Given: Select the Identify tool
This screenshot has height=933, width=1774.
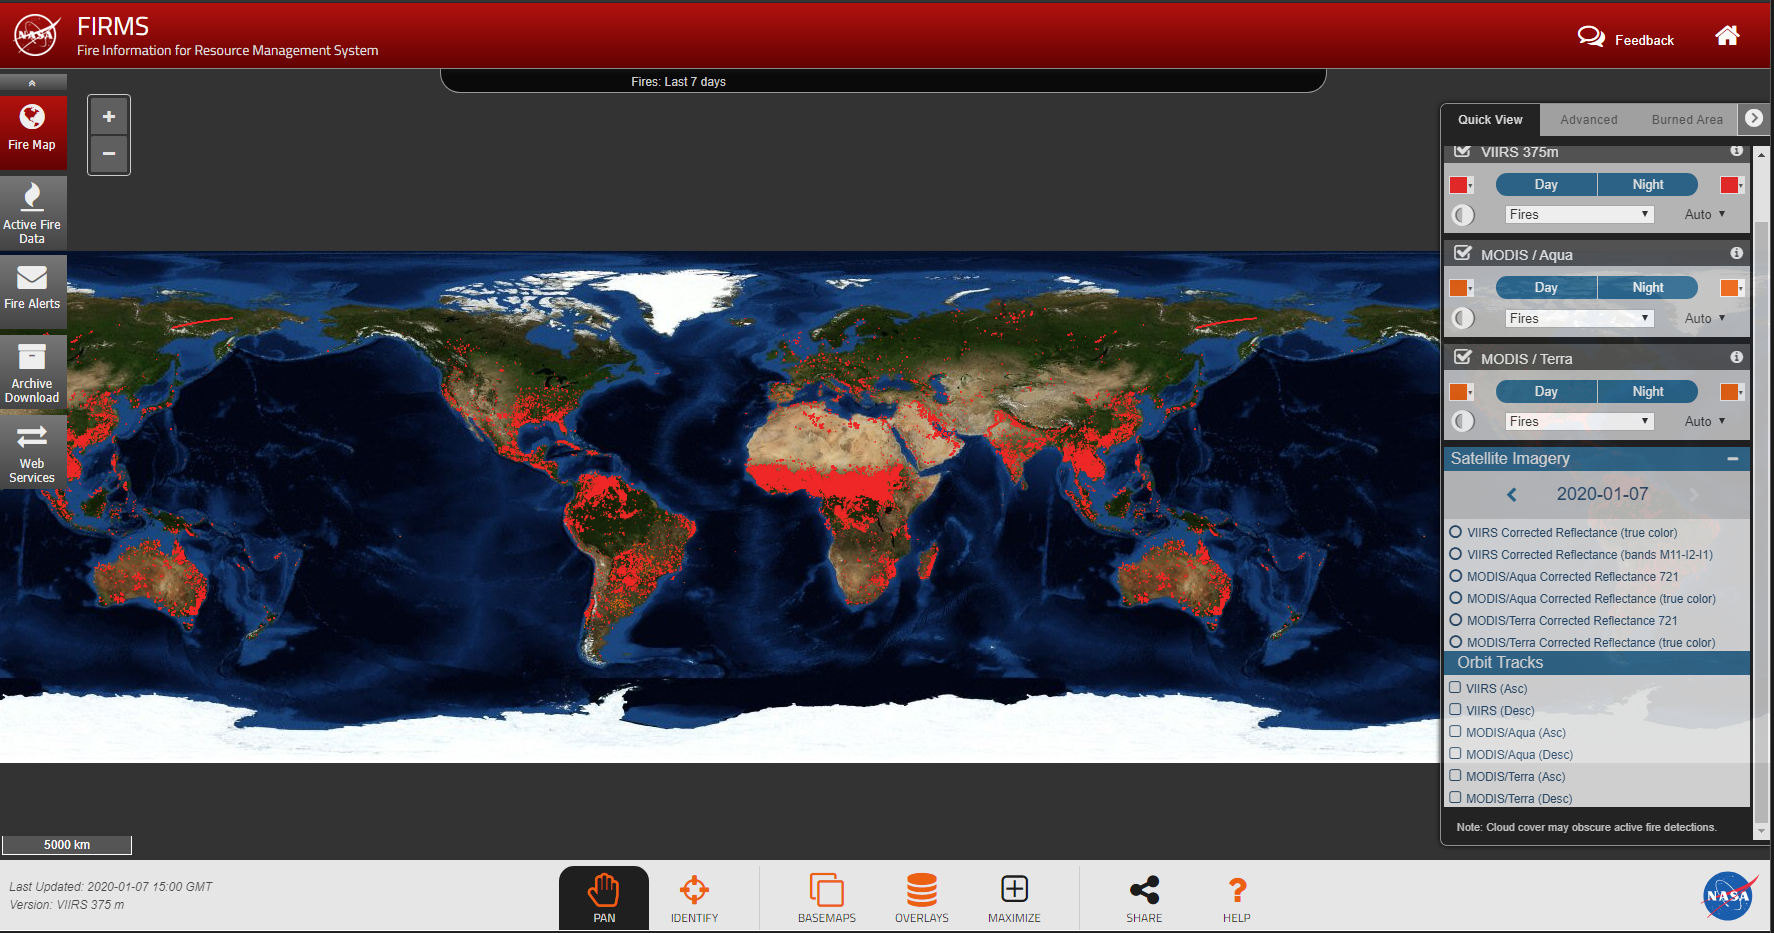Looking at the screenshot, I should pos(694,898).
